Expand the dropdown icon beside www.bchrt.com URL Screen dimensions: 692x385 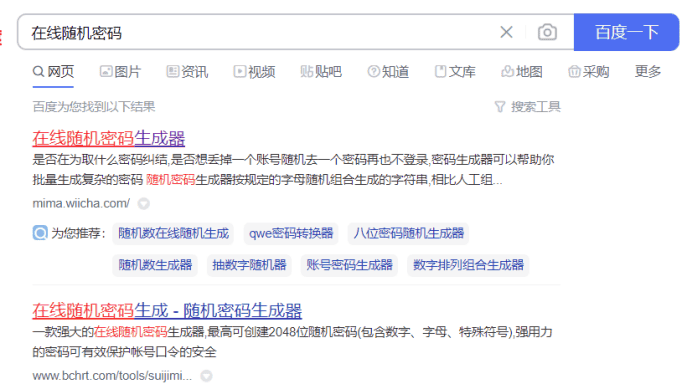206,376
